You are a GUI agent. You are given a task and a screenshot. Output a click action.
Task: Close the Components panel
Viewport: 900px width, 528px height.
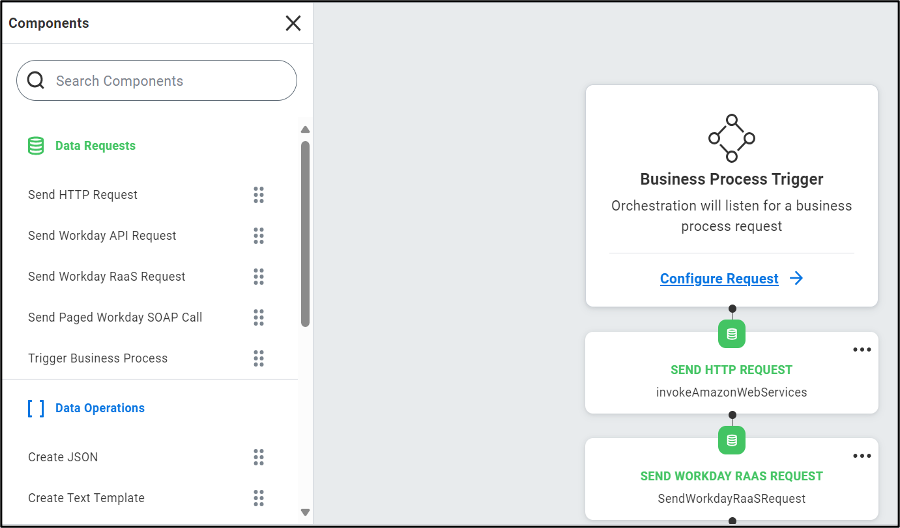point(293,23)
